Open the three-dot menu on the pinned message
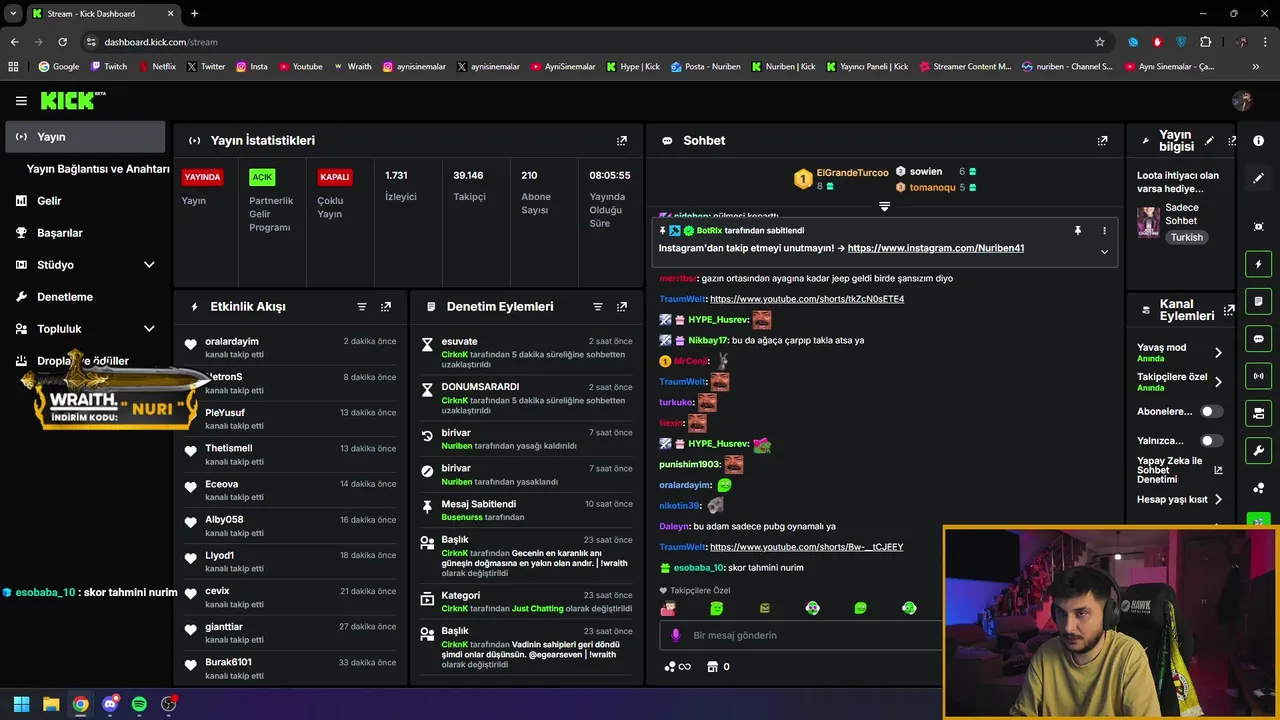Viewport: 1280px width, 720px height. click(x=1104, y=231)
